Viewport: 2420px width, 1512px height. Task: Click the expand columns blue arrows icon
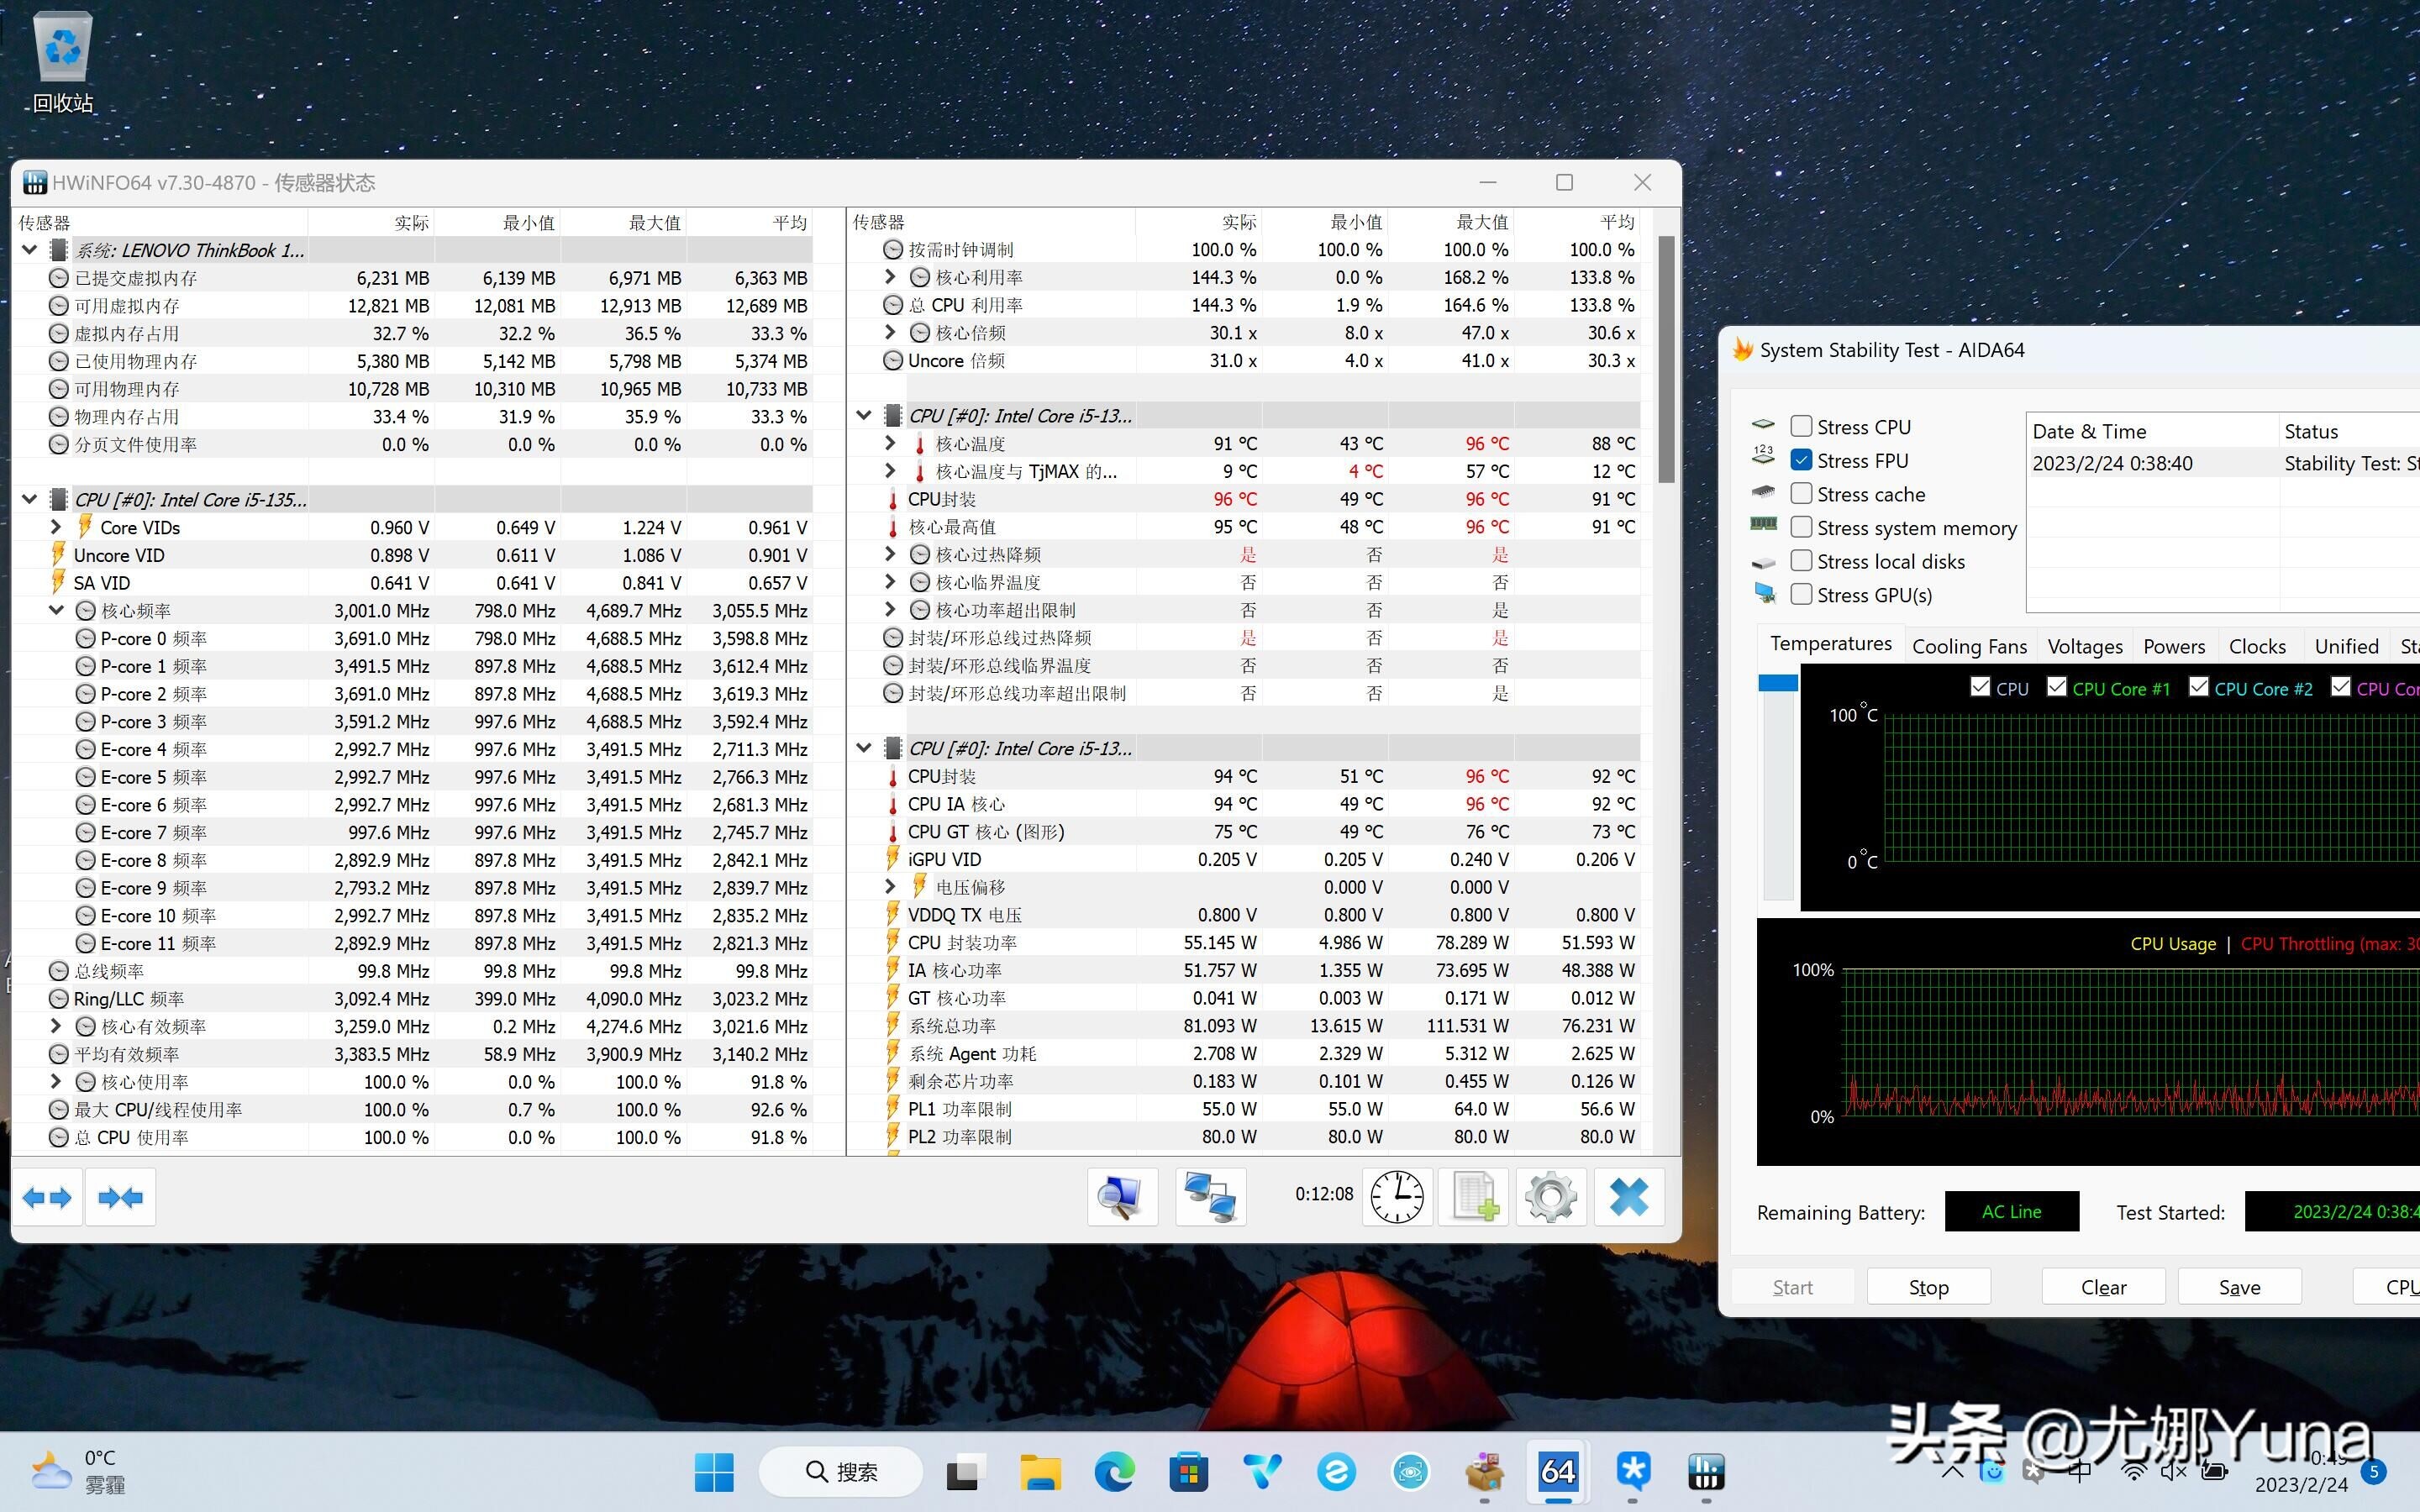(47, 1197)
